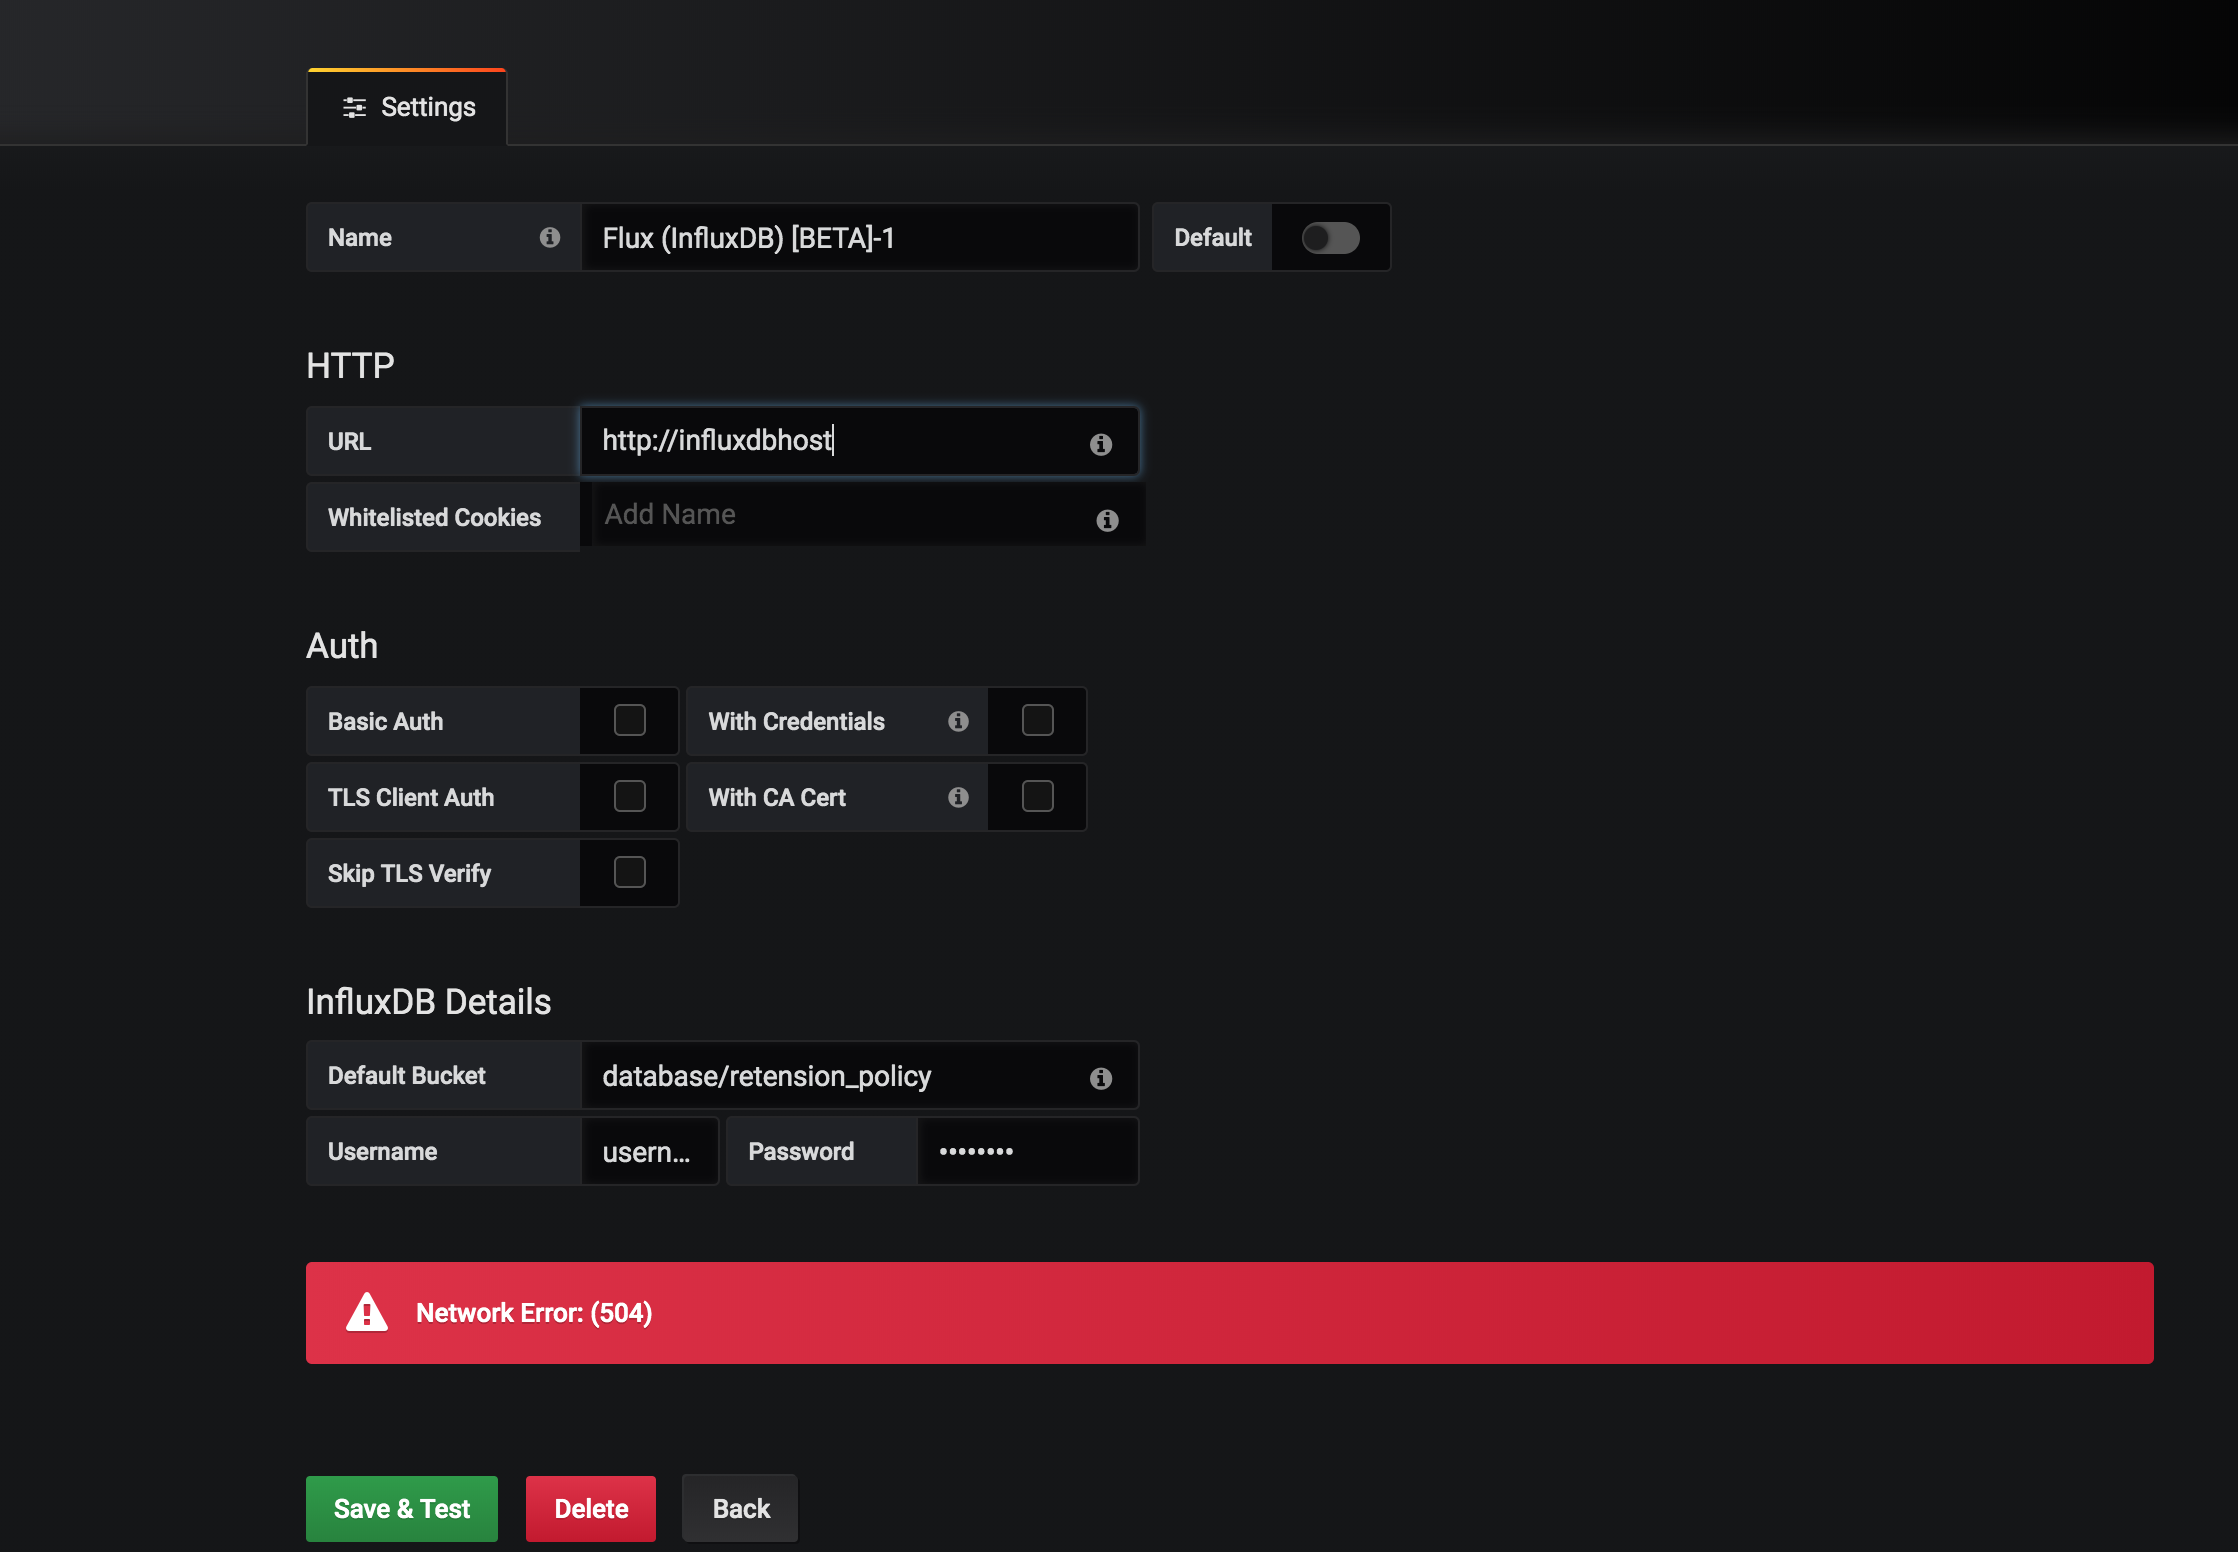Click the warning triangle in the error banner
2238x1552 pixels.
[x=367, y=1312]
